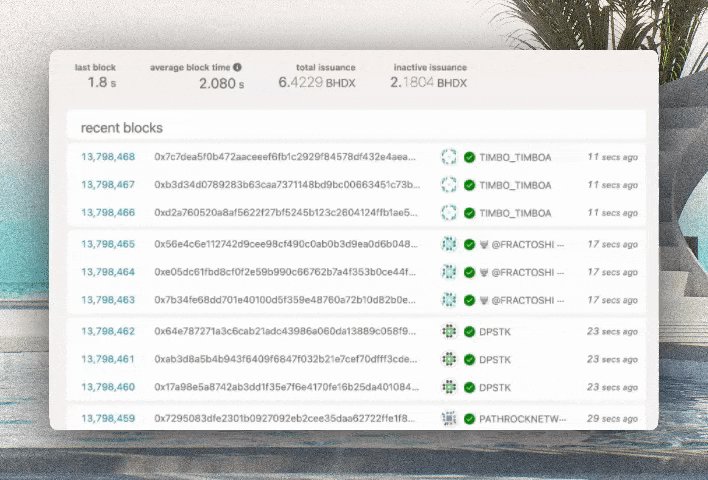Click total issuance value 6.4229 BHDX
This screenshot has width=708, height=480.
pyautogui.click(x=317, y=82)
